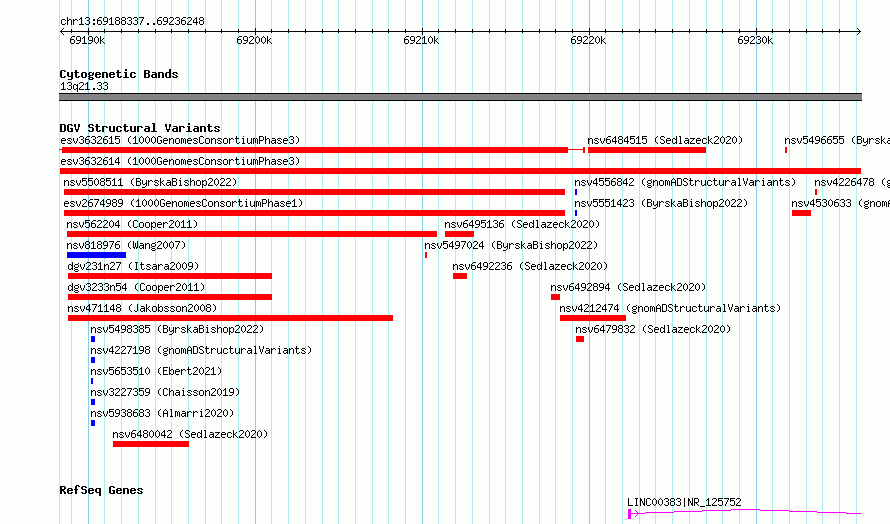
Task: Click nsv6492236 (Sedlazeck2020) label
Action: click(x=530, y=266)
